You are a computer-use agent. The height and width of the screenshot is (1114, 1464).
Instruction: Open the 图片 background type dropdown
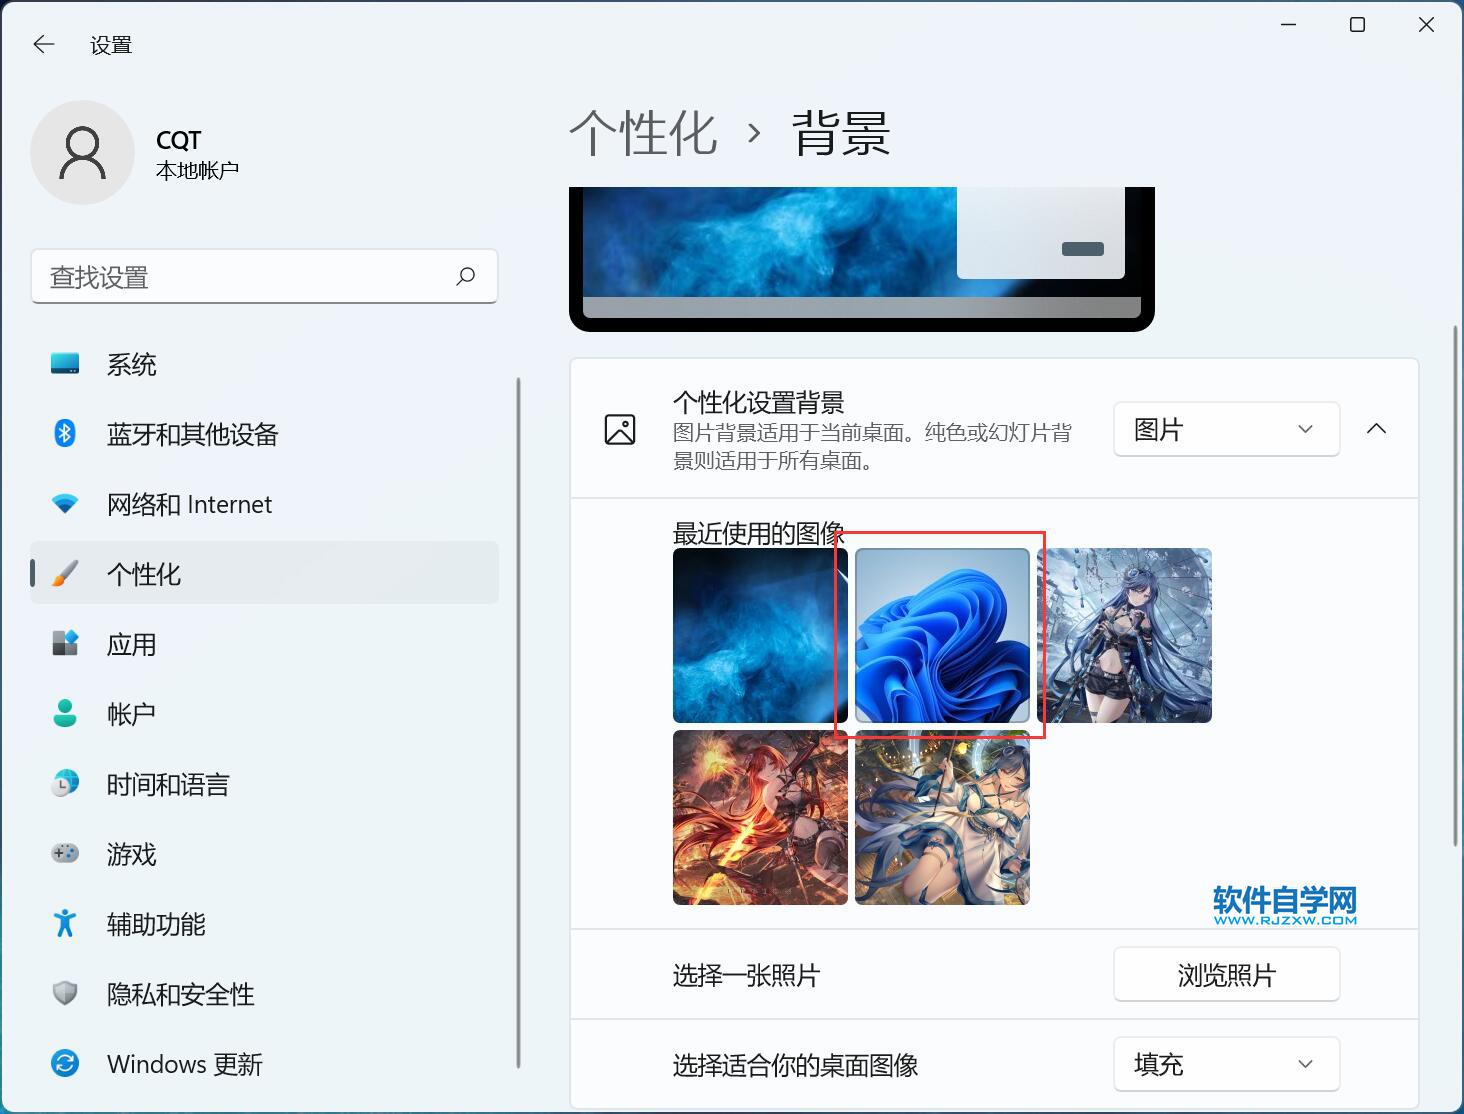tap(1225, 429)
